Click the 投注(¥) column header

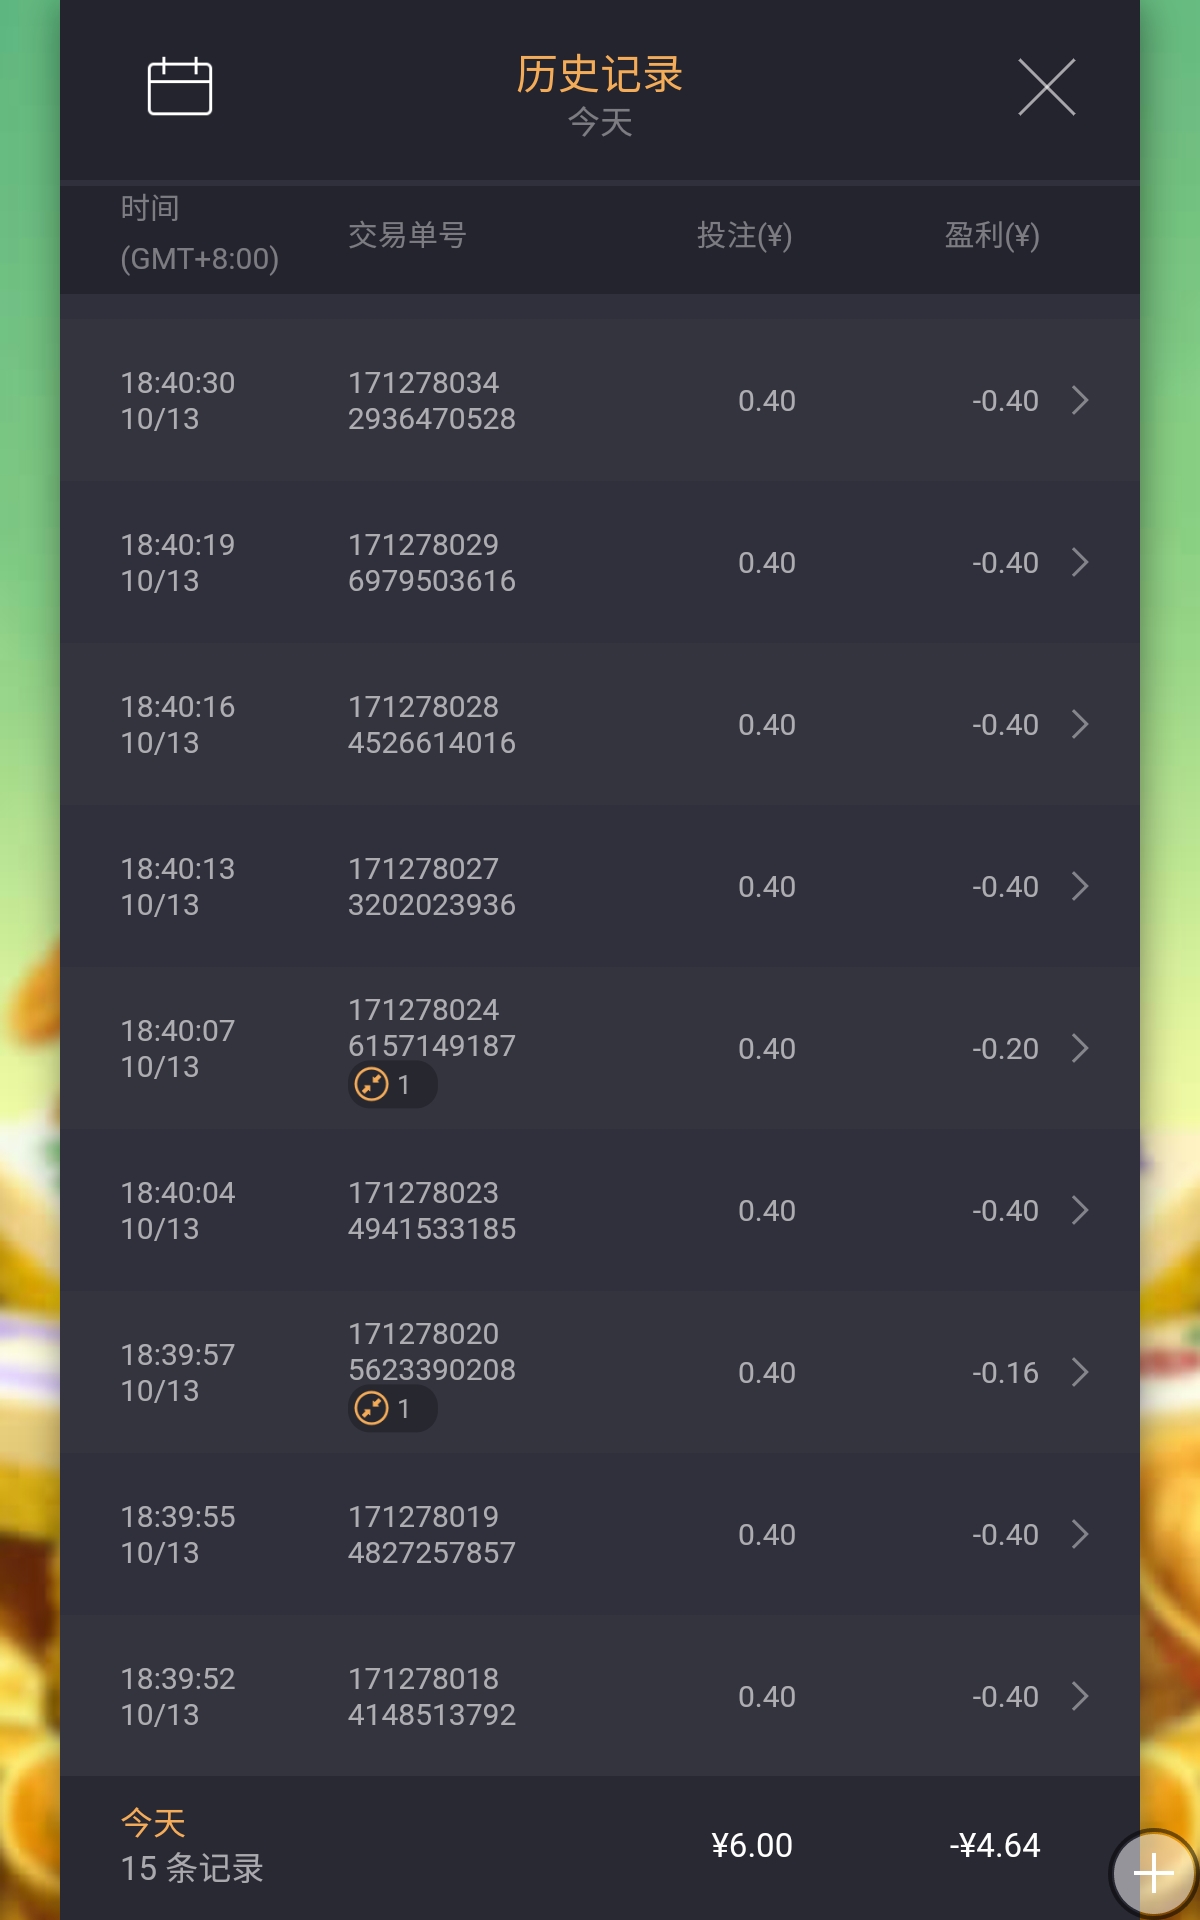(x=744, y=236)
